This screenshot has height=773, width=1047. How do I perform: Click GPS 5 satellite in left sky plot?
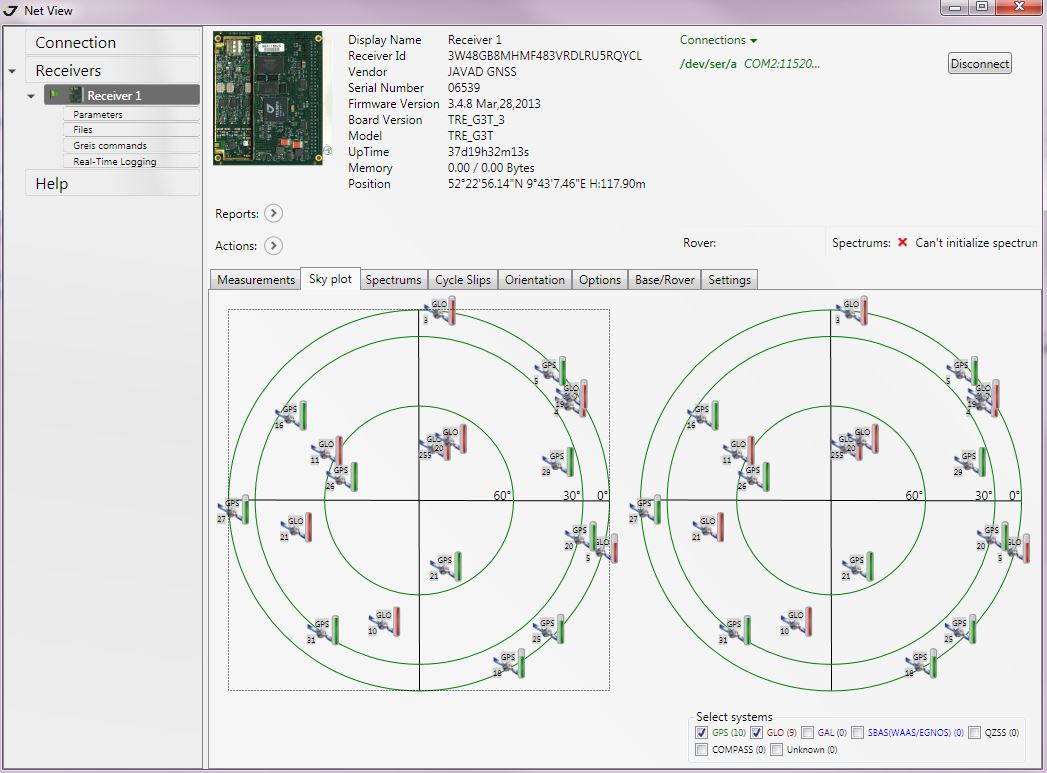[x=550, y=371]
